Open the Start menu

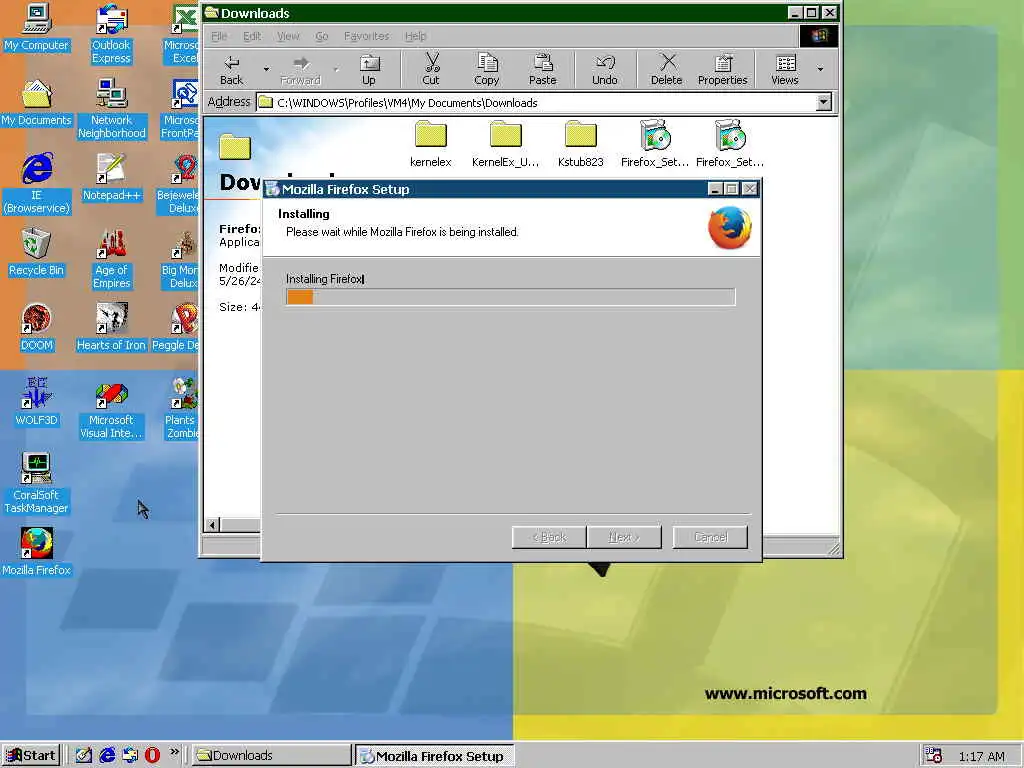click(x=31, y=756)
